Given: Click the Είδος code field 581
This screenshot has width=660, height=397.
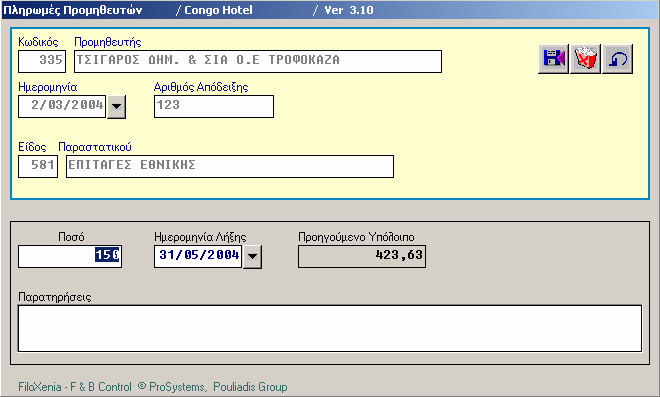Looking at the screenshot, I should coord(38,166).
